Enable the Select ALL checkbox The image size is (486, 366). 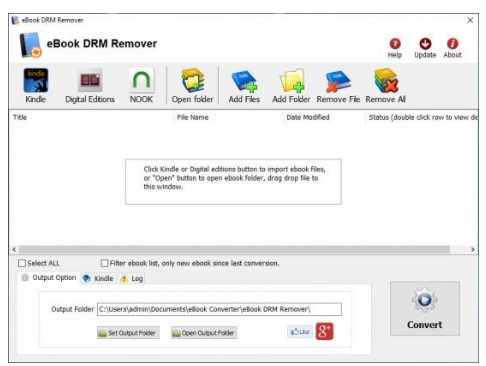tap(22, 263)
